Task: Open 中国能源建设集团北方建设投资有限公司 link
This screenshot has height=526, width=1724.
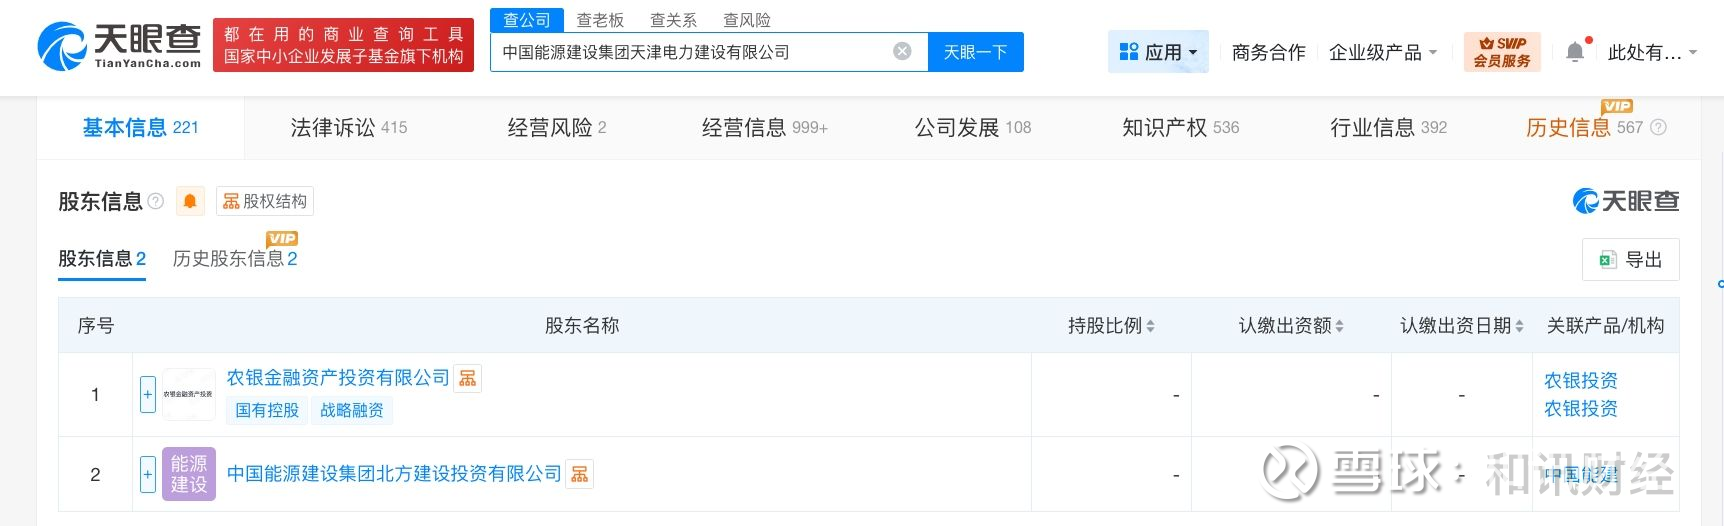Action: click(x=394, y=474)
